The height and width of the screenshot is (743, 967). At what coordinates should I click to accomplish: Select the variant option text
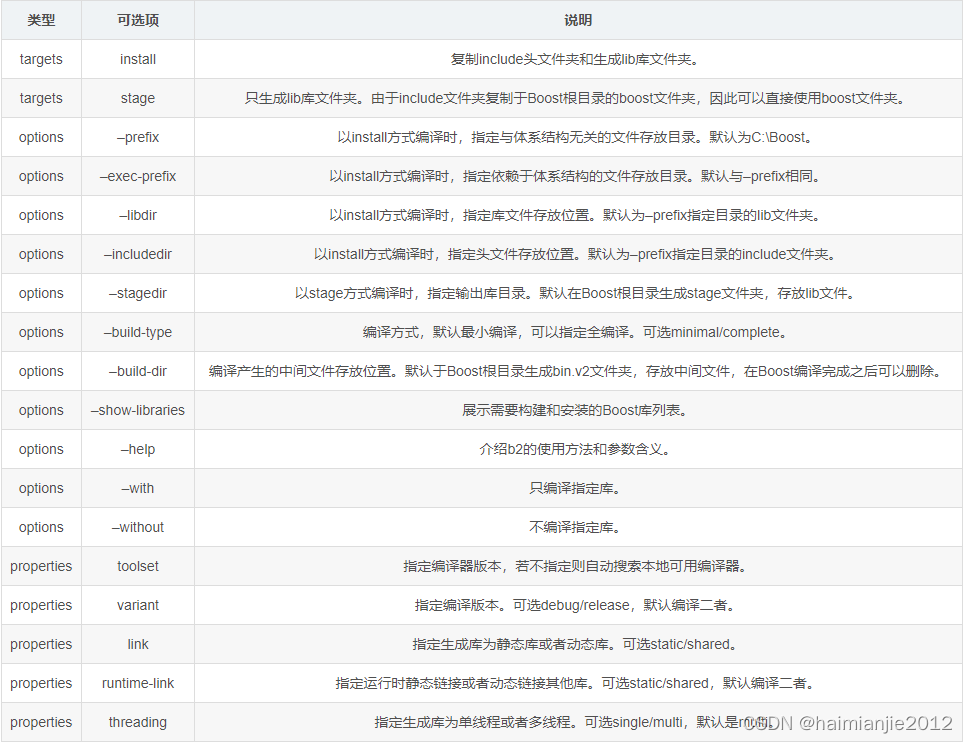(137, 605)
